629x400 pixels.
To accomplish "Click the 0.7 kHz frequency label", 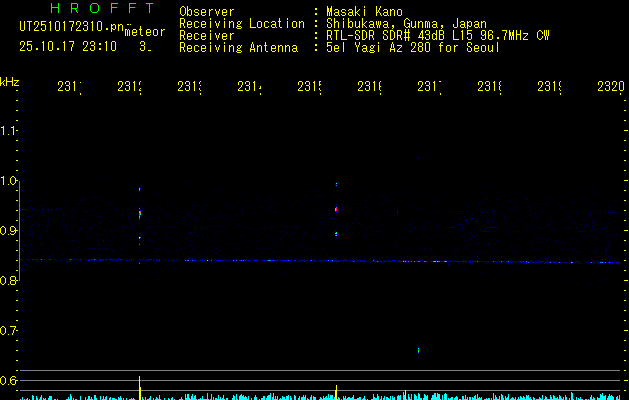I will point(8,331).
